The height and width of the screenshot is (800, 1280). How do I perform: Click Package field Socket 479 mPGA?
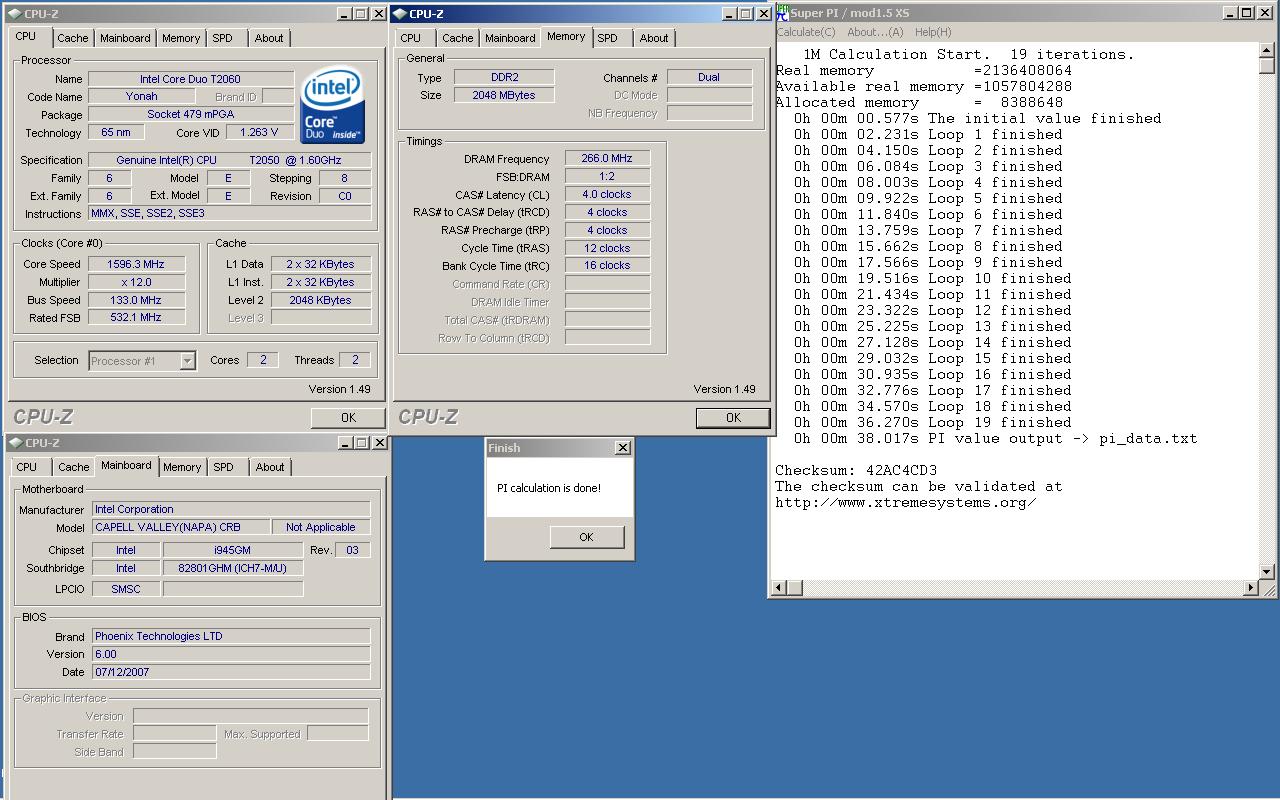tap(190, 114)
